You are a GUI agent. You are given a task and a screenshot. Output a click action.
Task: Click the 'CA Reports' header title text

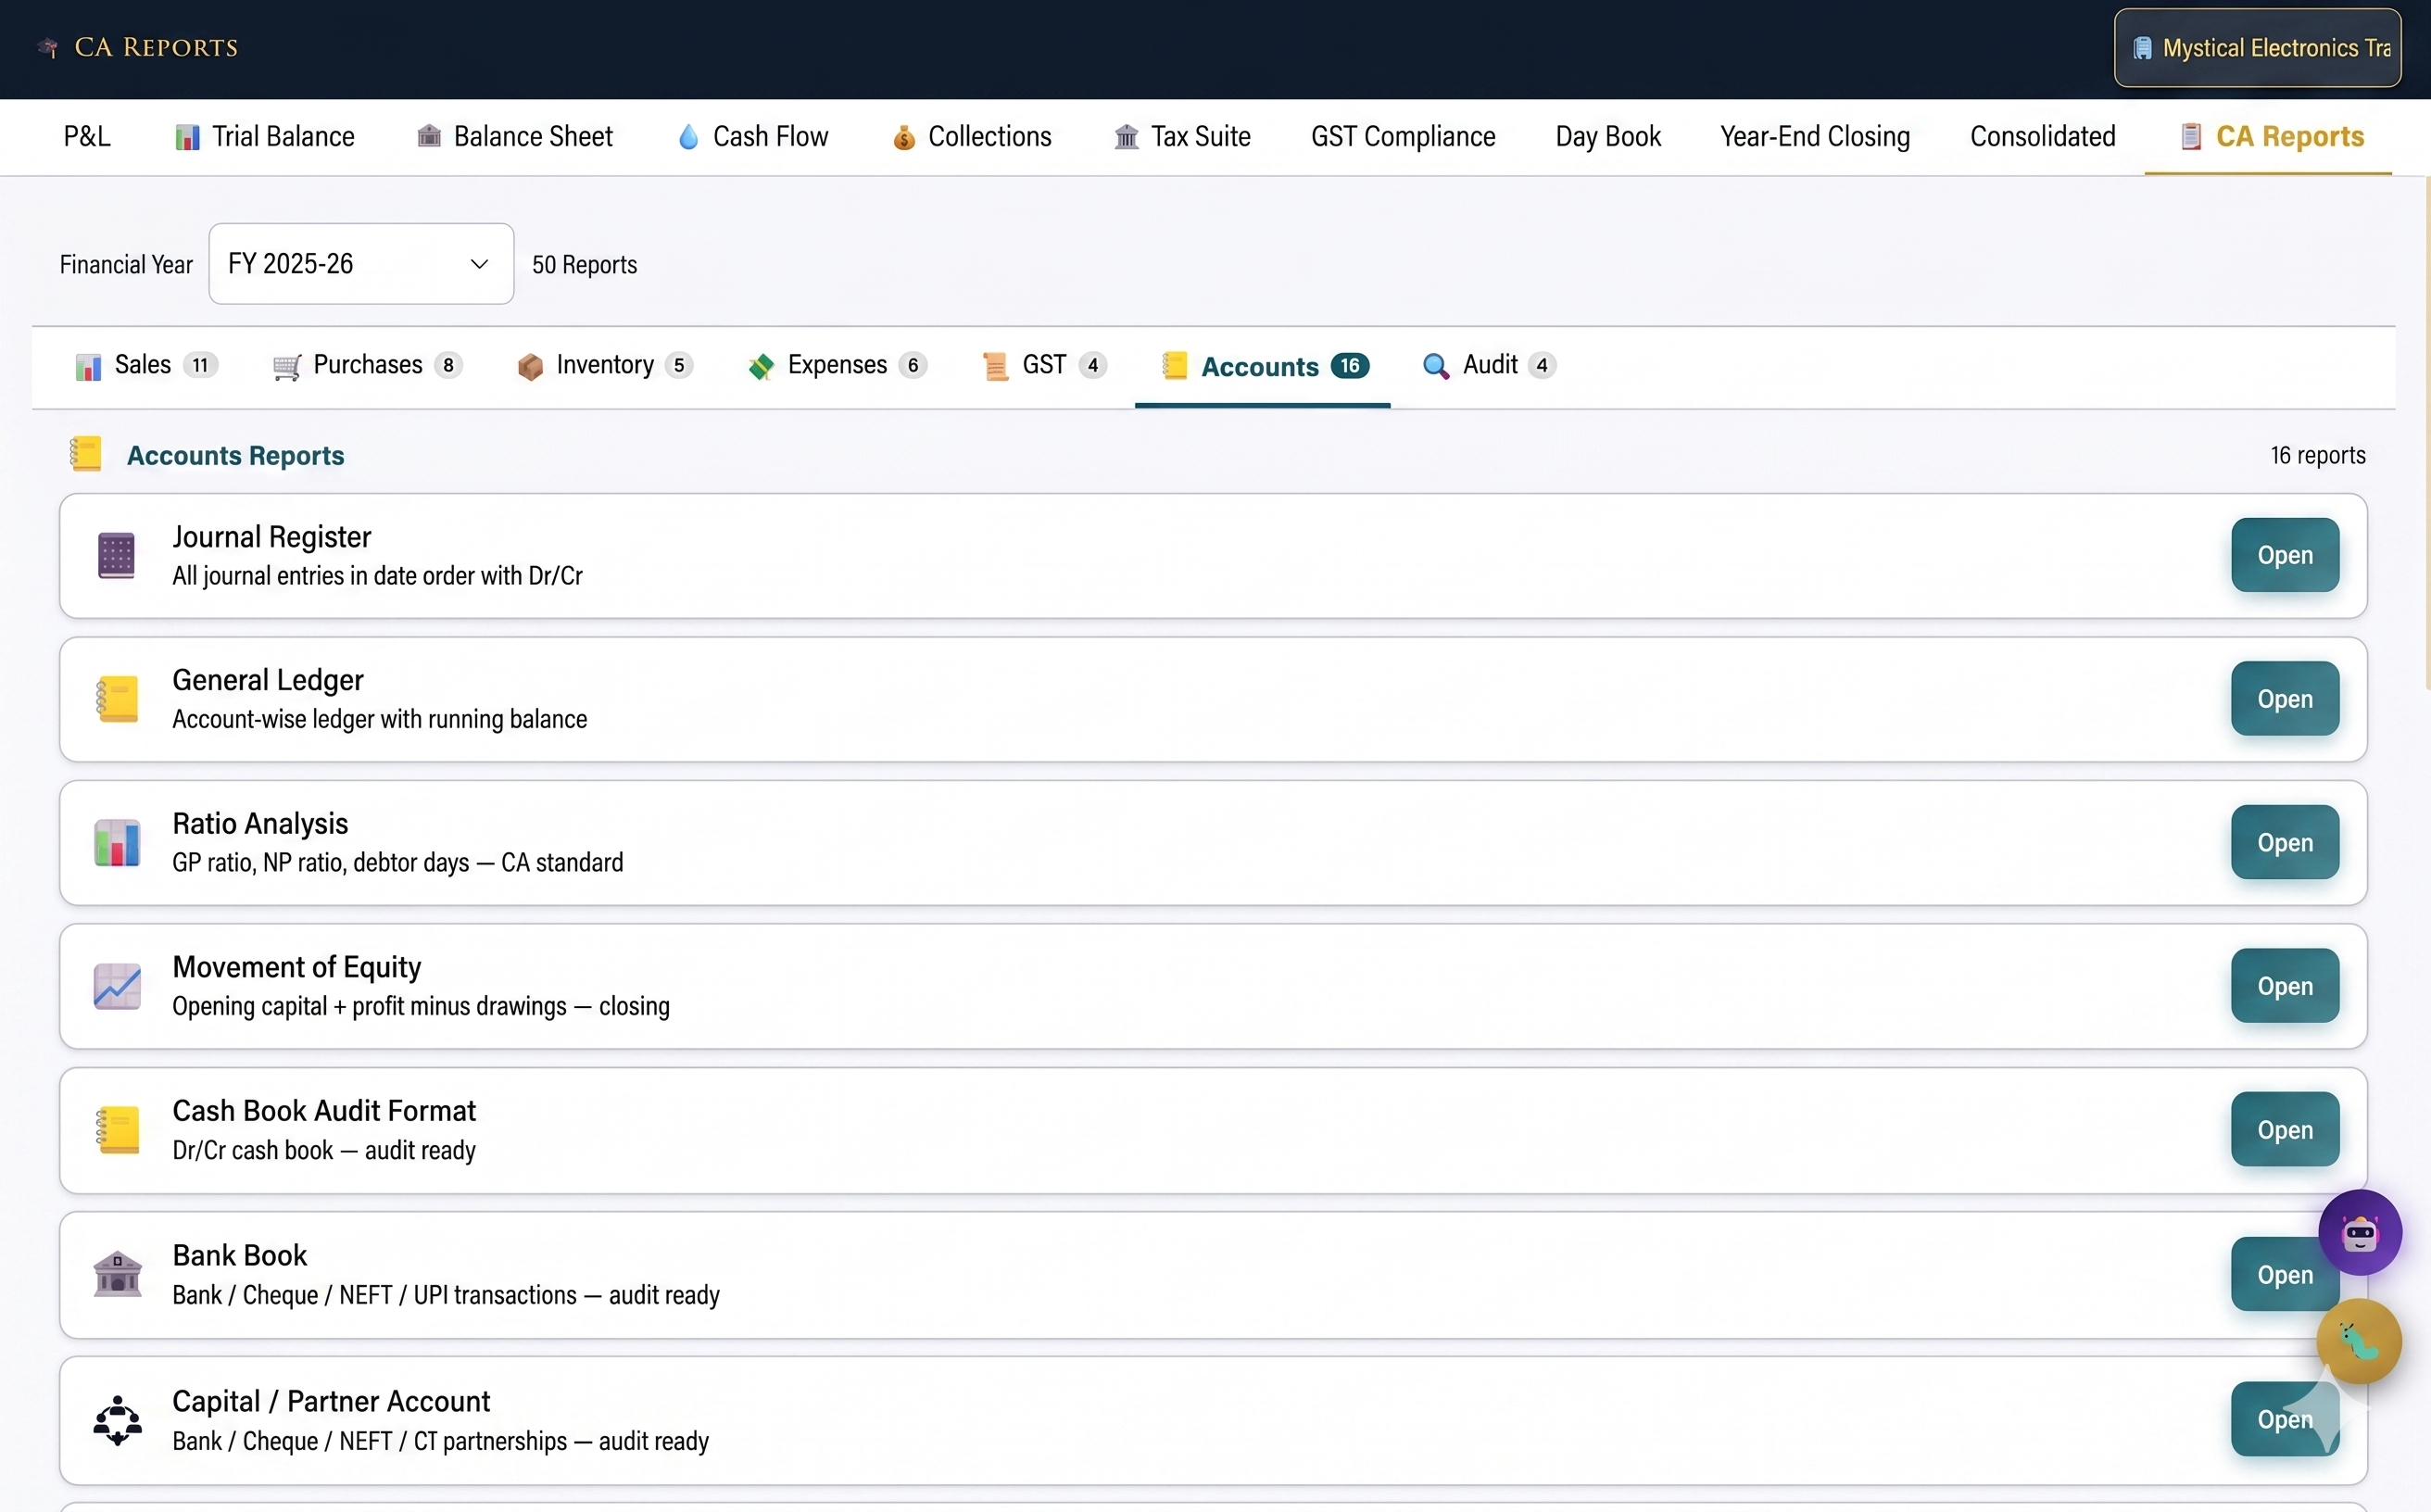[156, 47]
